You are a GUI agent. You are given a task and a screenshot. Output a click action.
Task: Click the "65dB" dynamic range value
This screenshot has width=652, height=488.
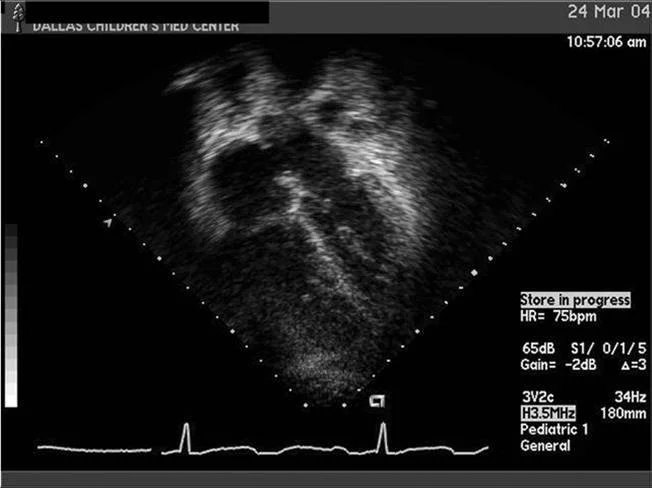click(x=538, y=348)
